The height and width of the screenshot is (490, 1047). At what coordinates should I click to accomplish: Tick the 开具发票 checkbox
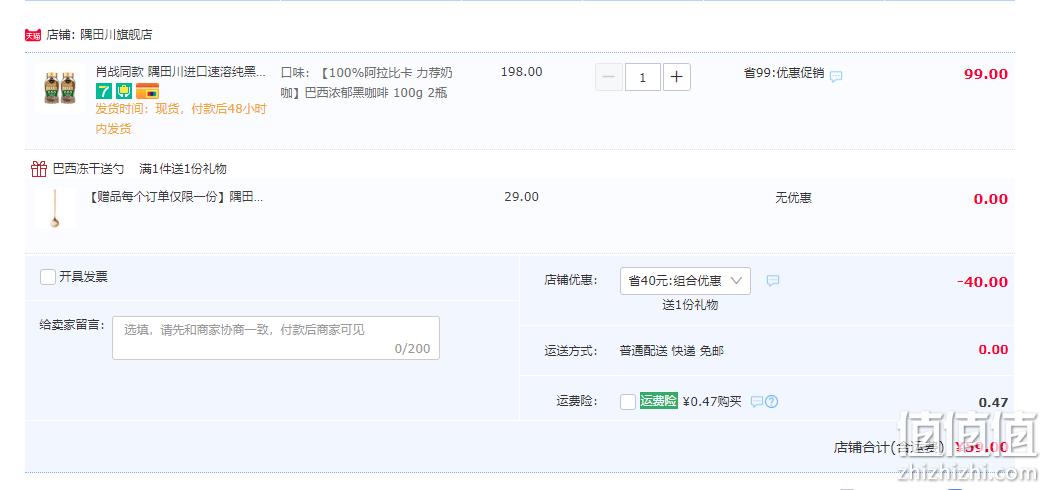(x=47, y=277)
